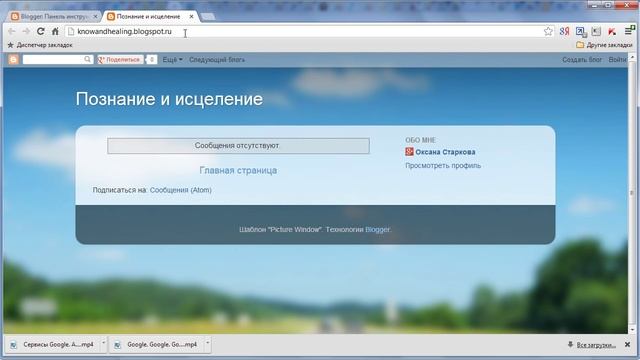Click the bookmark manager star icon
The image size is (640, 360).
tap(11, 45)
